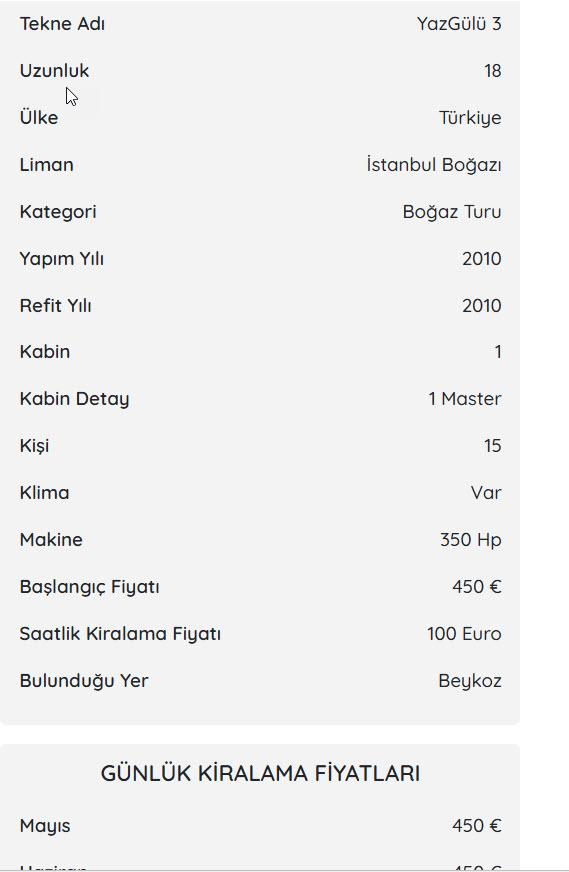The height and width of the screenshot is (872, 569).
Task: Click the Başlangıç Fiyatı label
Action: pos(90,587)
